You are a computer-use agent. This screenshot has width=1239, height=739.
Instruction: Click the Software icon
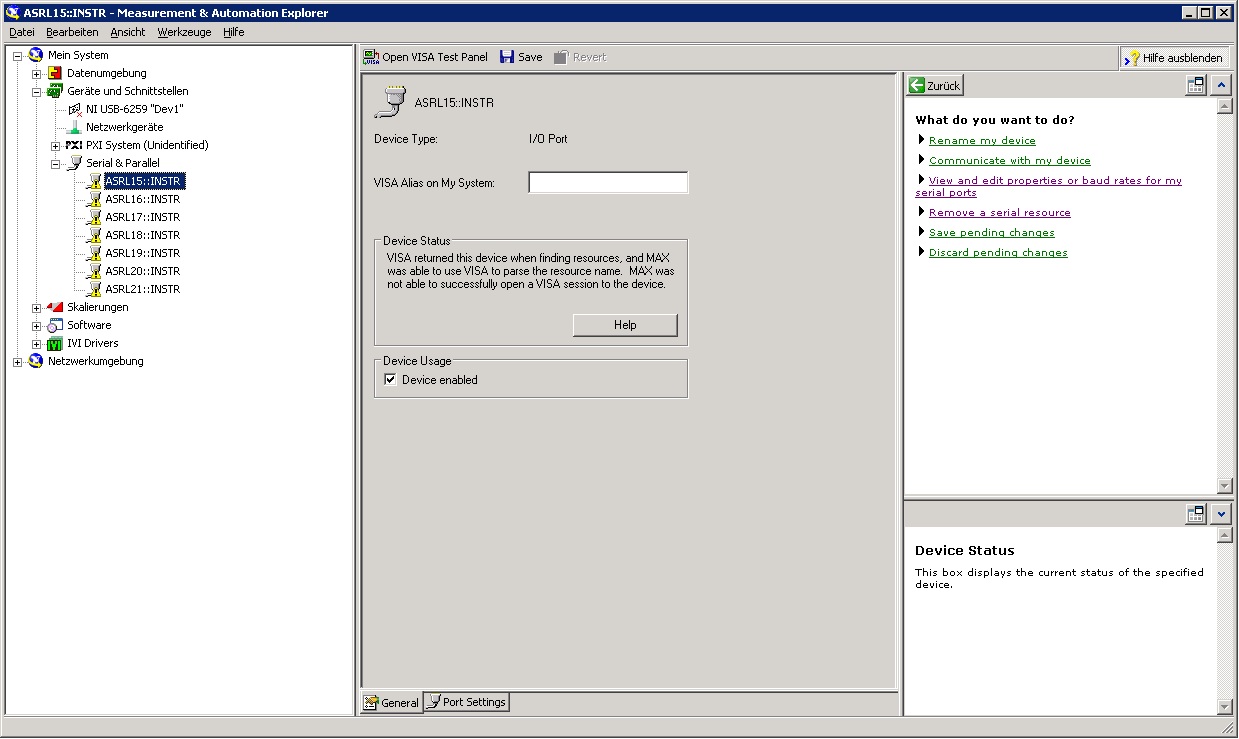55,325
